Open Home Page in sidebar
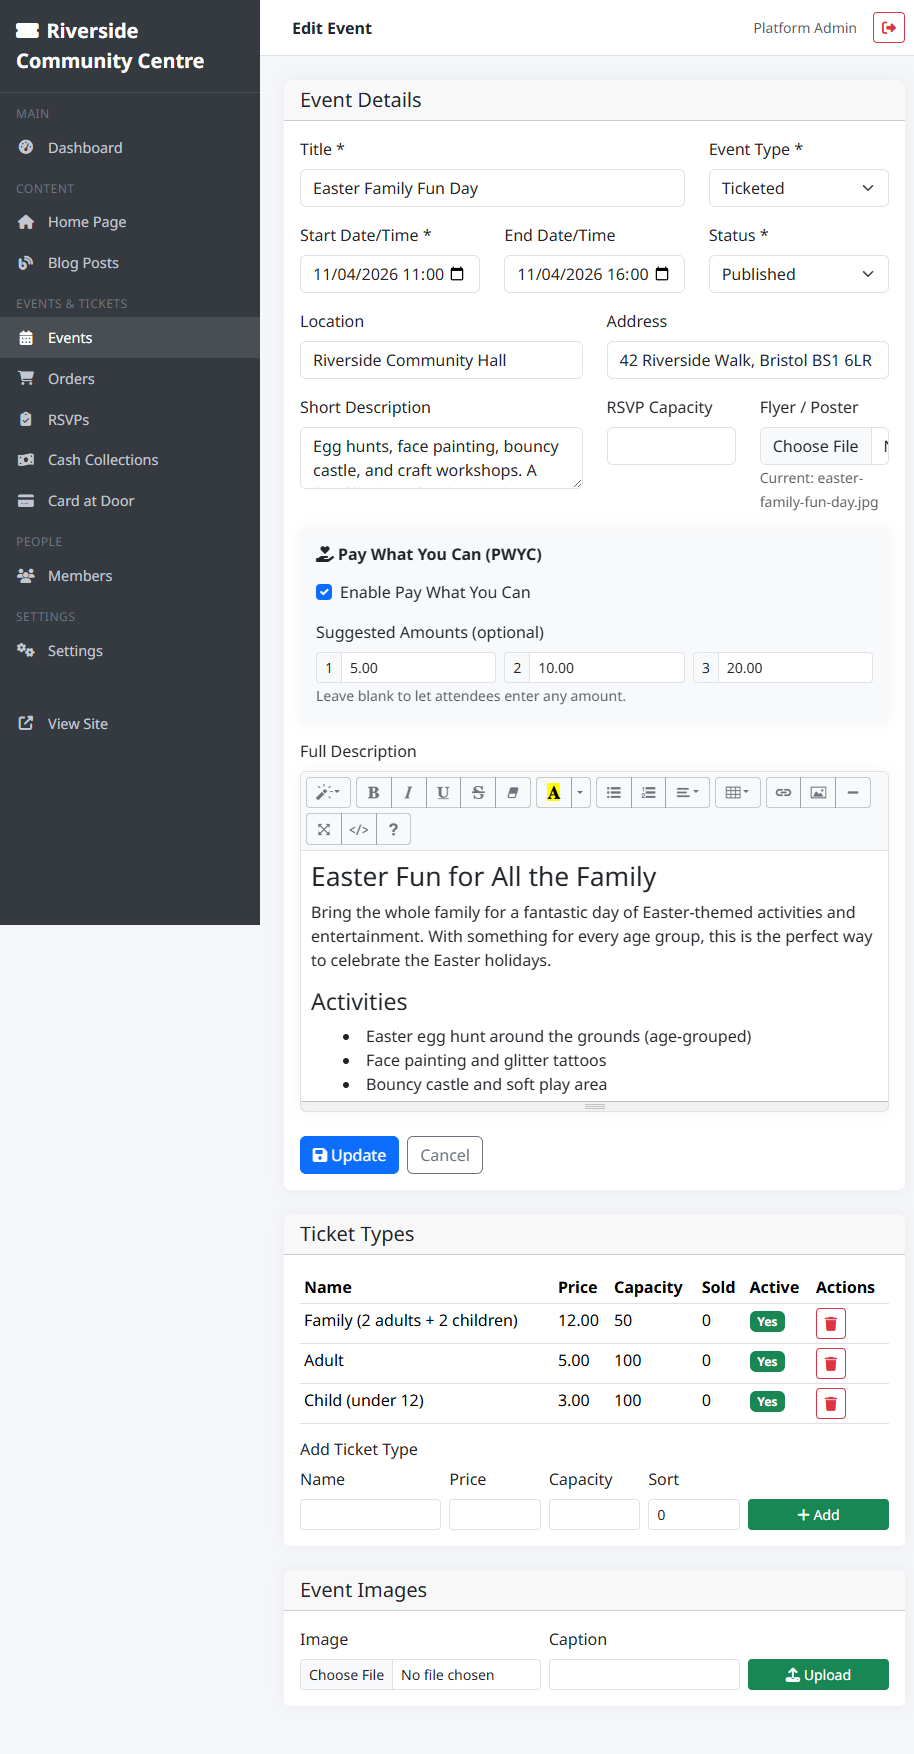Viewport: 914px width, 1754px height. pyautogui.click(x=130, y=222)
